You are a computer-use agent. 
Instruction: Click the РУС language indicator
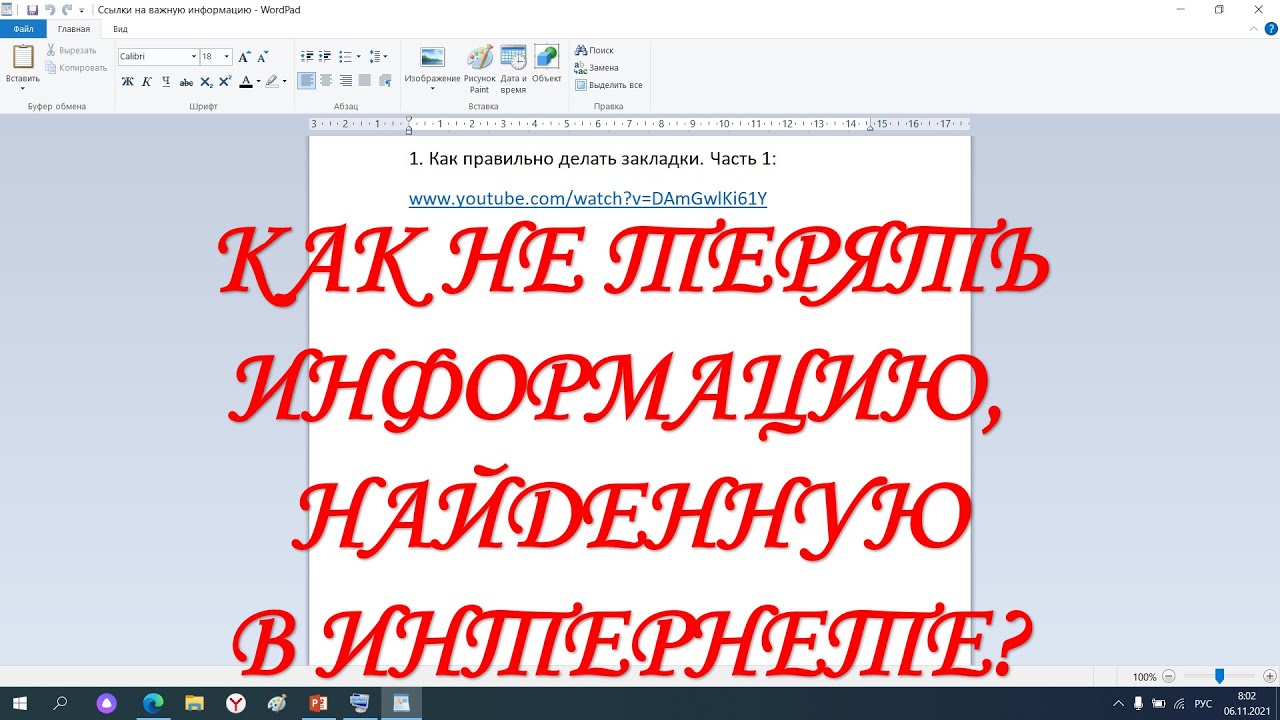tap(1204, 704)
